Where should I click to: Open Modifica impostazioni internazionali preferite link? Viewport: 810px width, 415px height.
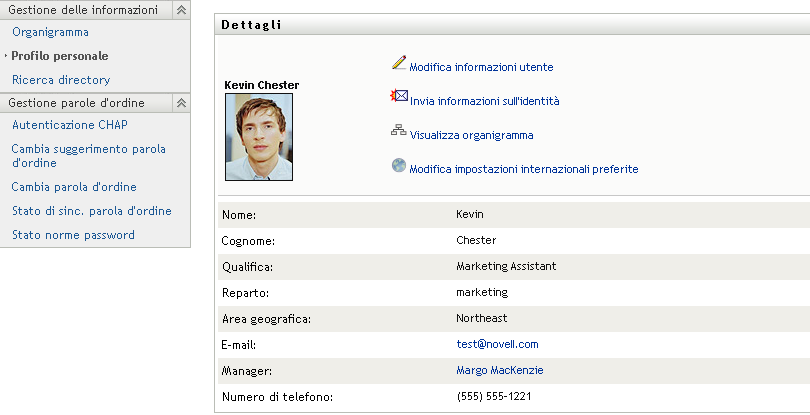[x=523, y=169]
